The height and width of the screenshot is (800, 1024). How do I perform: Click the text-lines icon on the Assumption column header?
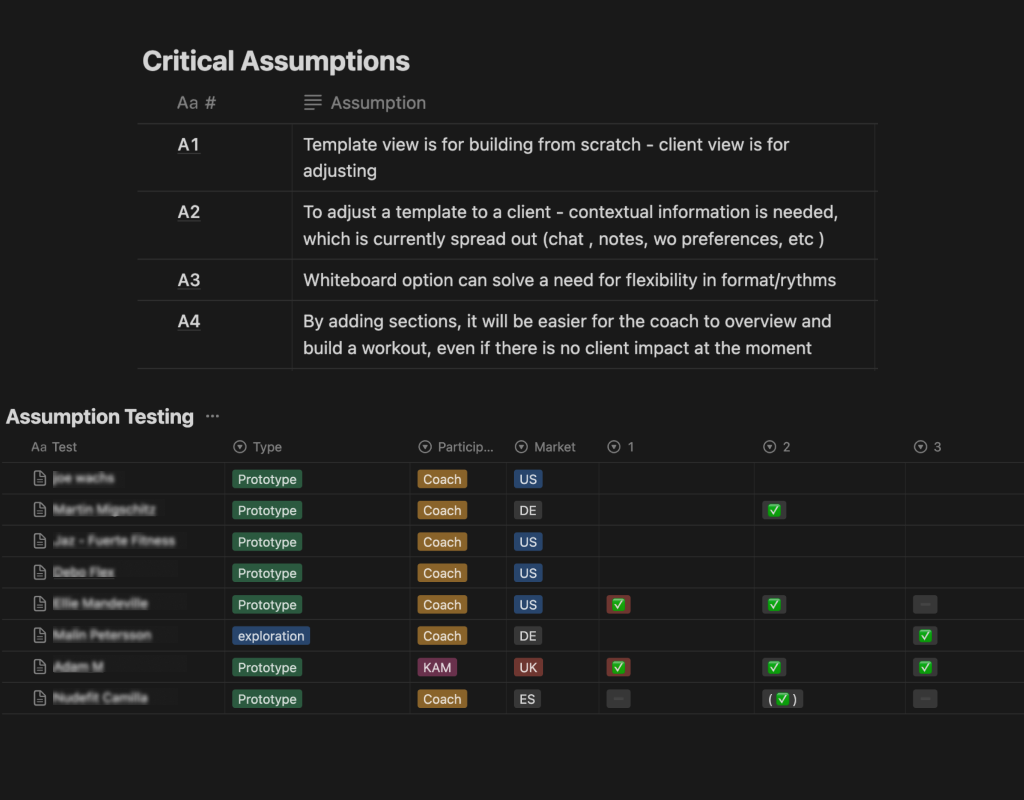pyautogui.click(x=313, y=103)
